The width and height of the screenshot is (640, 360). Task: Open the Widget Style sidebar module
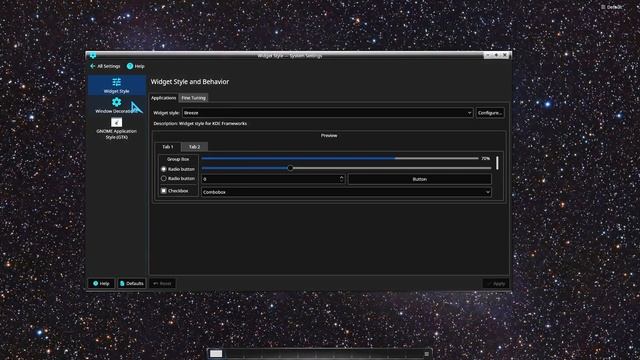[x=116, y=85]
